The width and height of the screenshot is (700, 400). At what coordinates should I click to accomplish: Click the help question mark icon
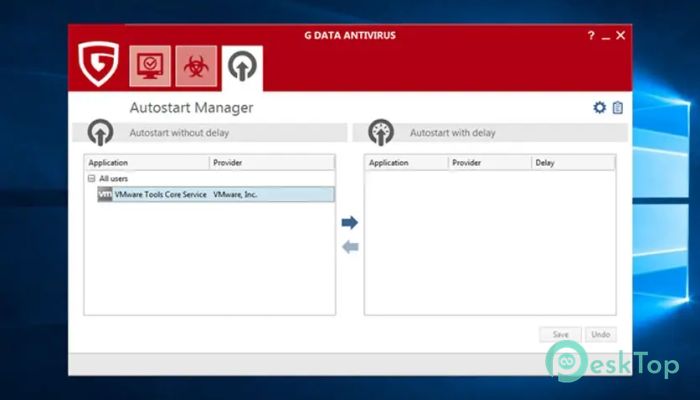591,35
